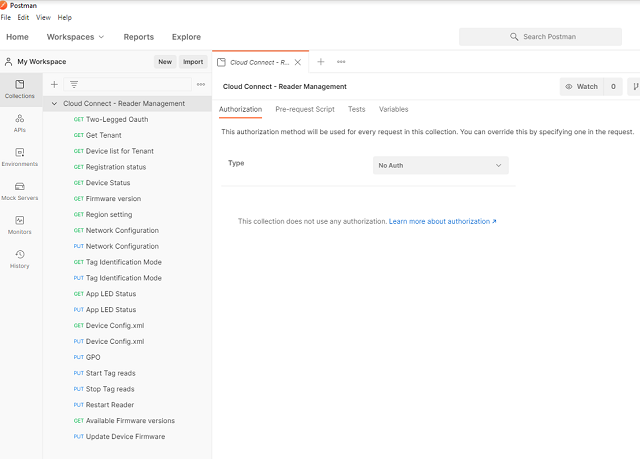The image size is (640, 459).
Task: Click the plus icon to create collection
Action: [54, 85]
